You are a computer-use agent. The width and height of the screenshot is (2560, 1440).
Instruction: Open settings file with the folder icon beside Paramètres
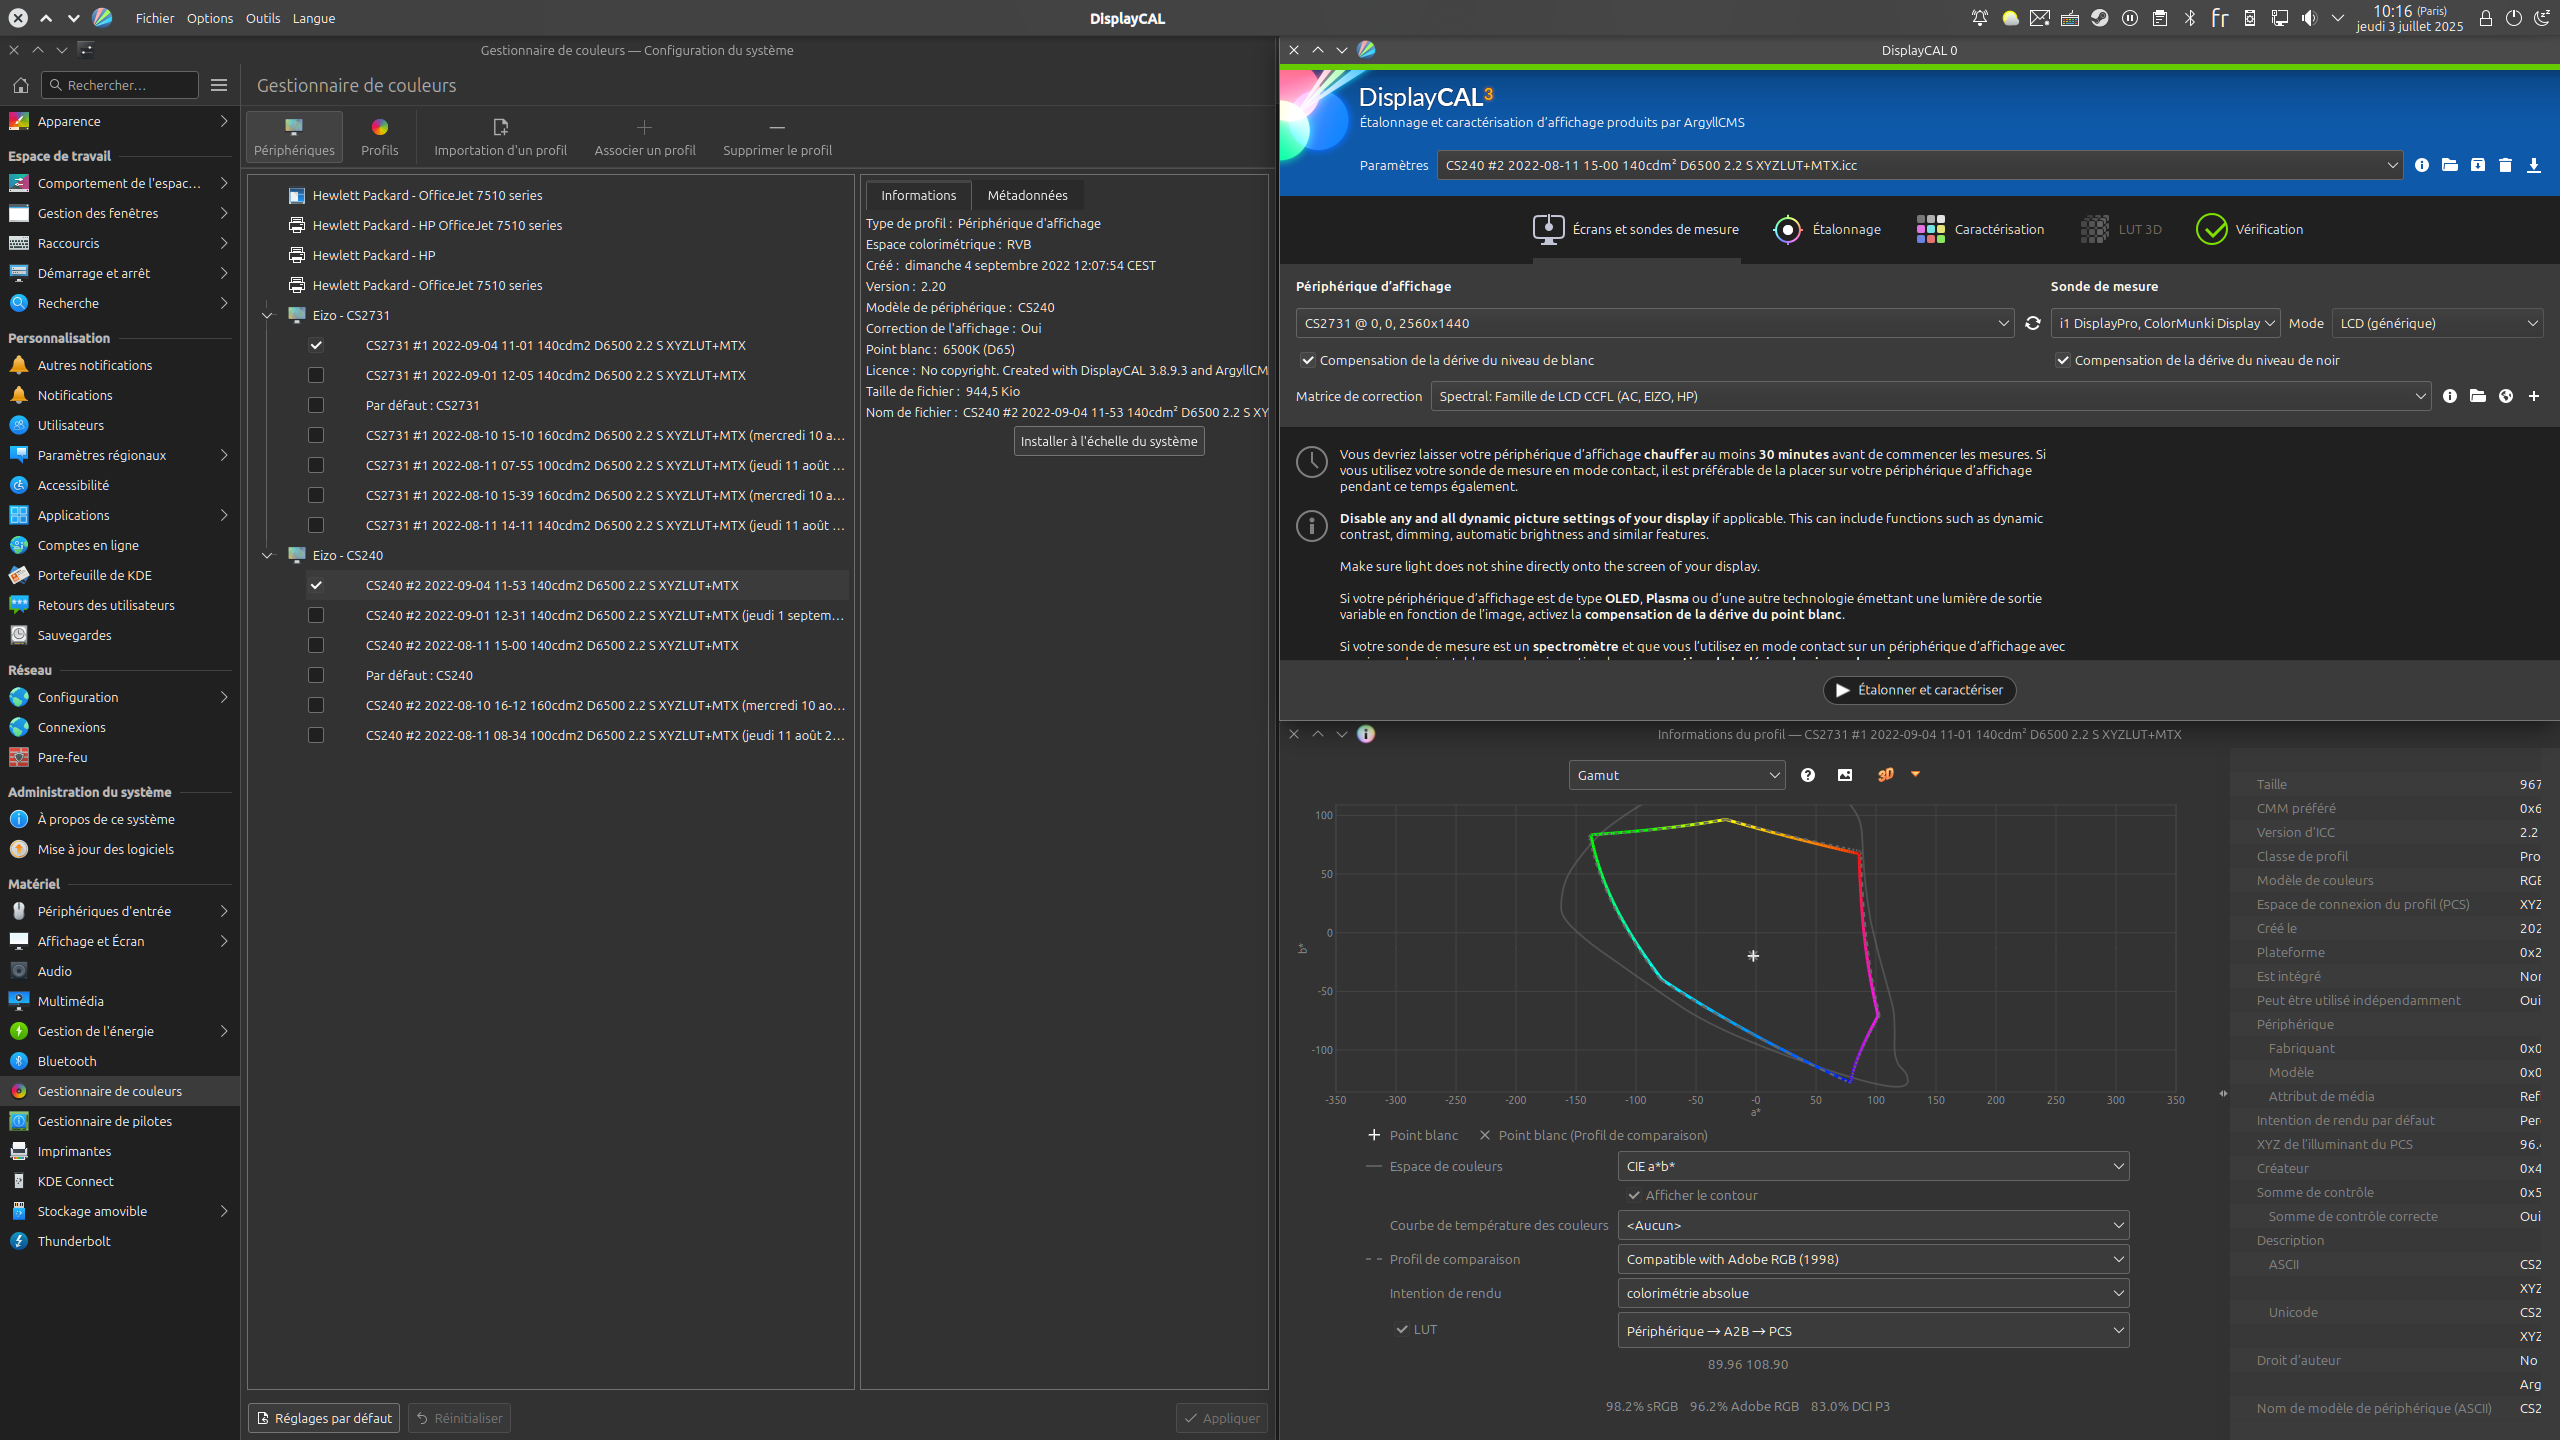(x=2449, y=165)
